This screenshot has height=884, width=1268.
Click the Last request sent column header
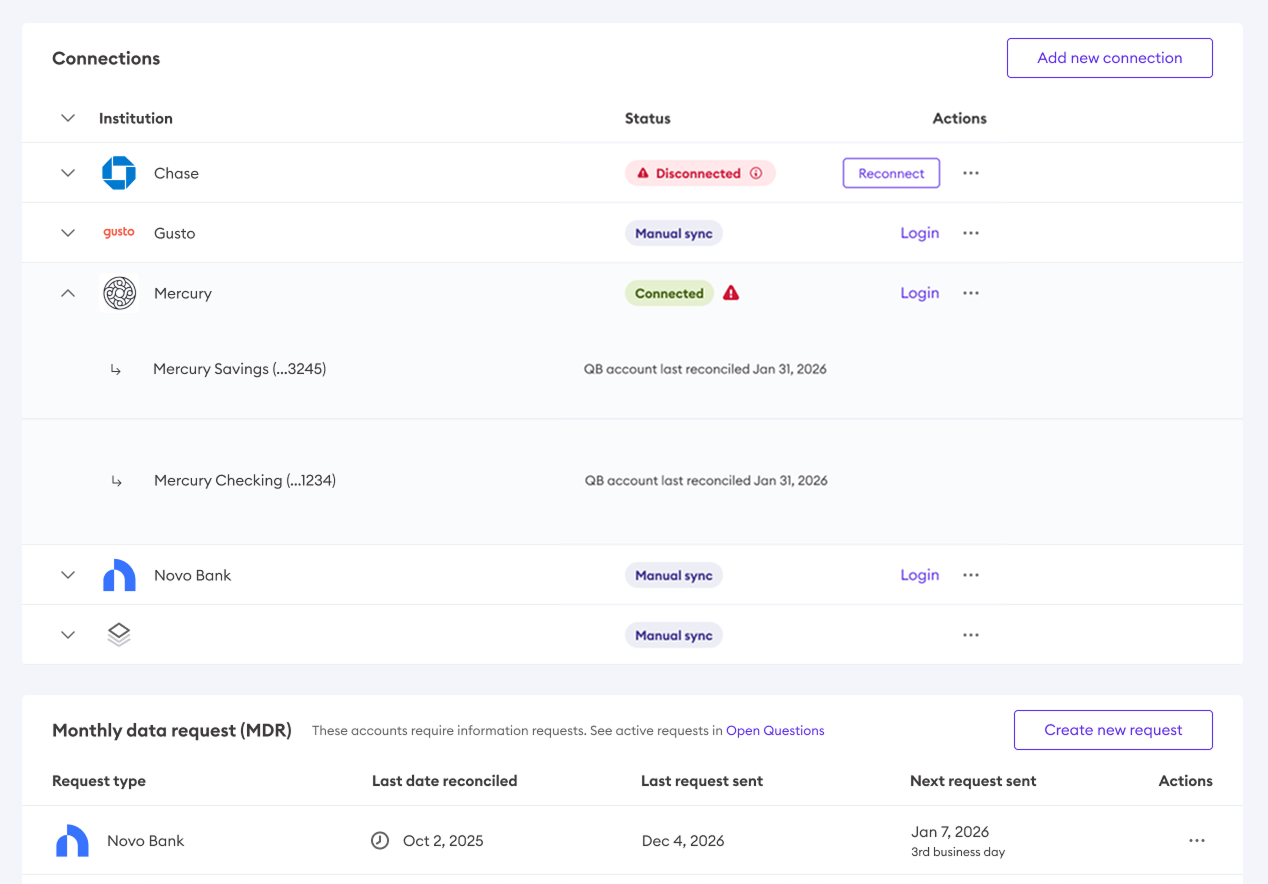[702, 781]
